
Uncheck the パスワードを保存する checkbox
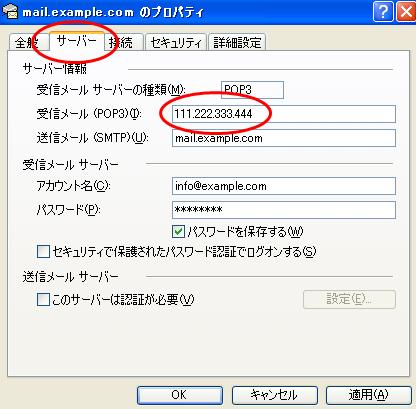pyautogui.click(x=178, y=231)
